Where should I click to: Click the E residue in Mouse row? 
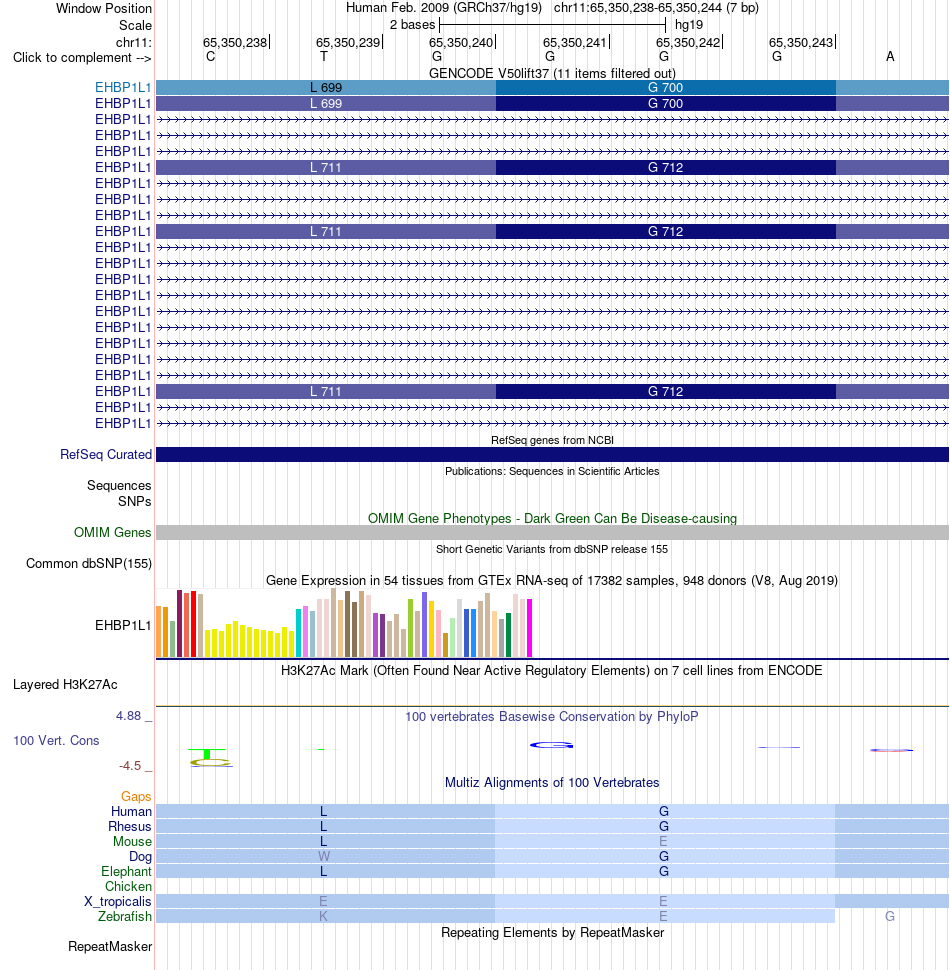663,841
